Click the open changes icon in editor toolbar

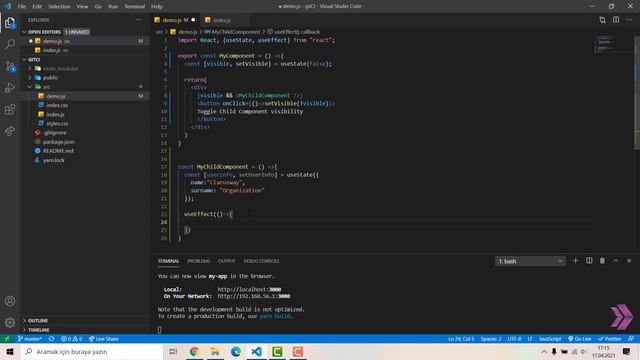602,20
